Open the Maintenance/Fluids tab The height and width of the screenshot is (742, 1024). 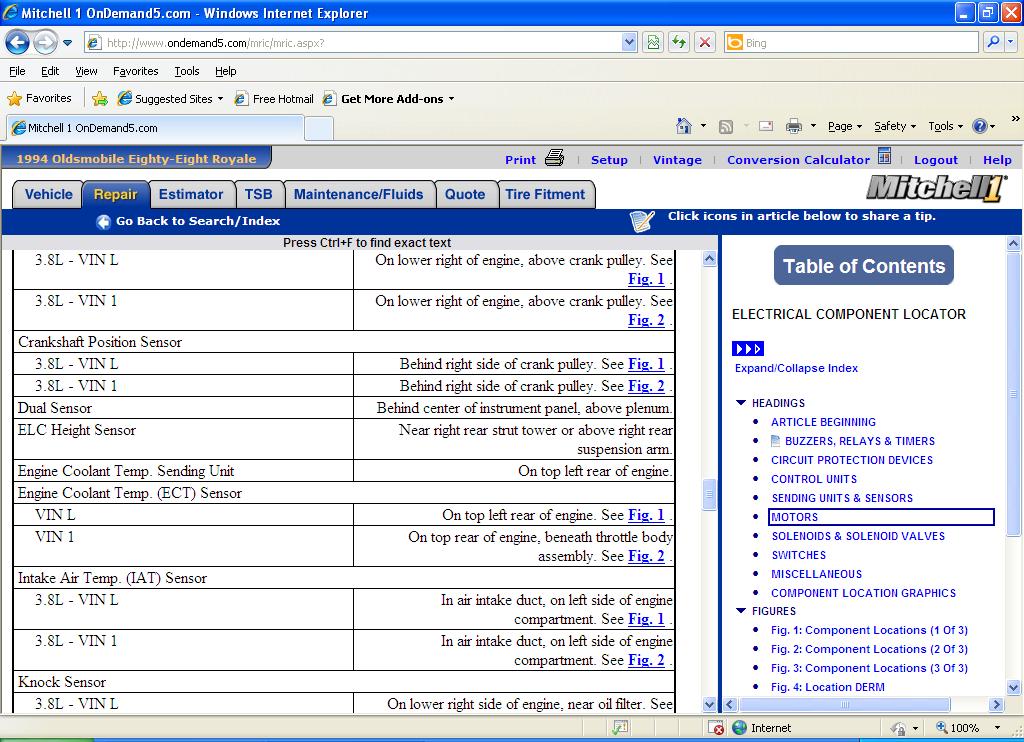click(358, 195)
